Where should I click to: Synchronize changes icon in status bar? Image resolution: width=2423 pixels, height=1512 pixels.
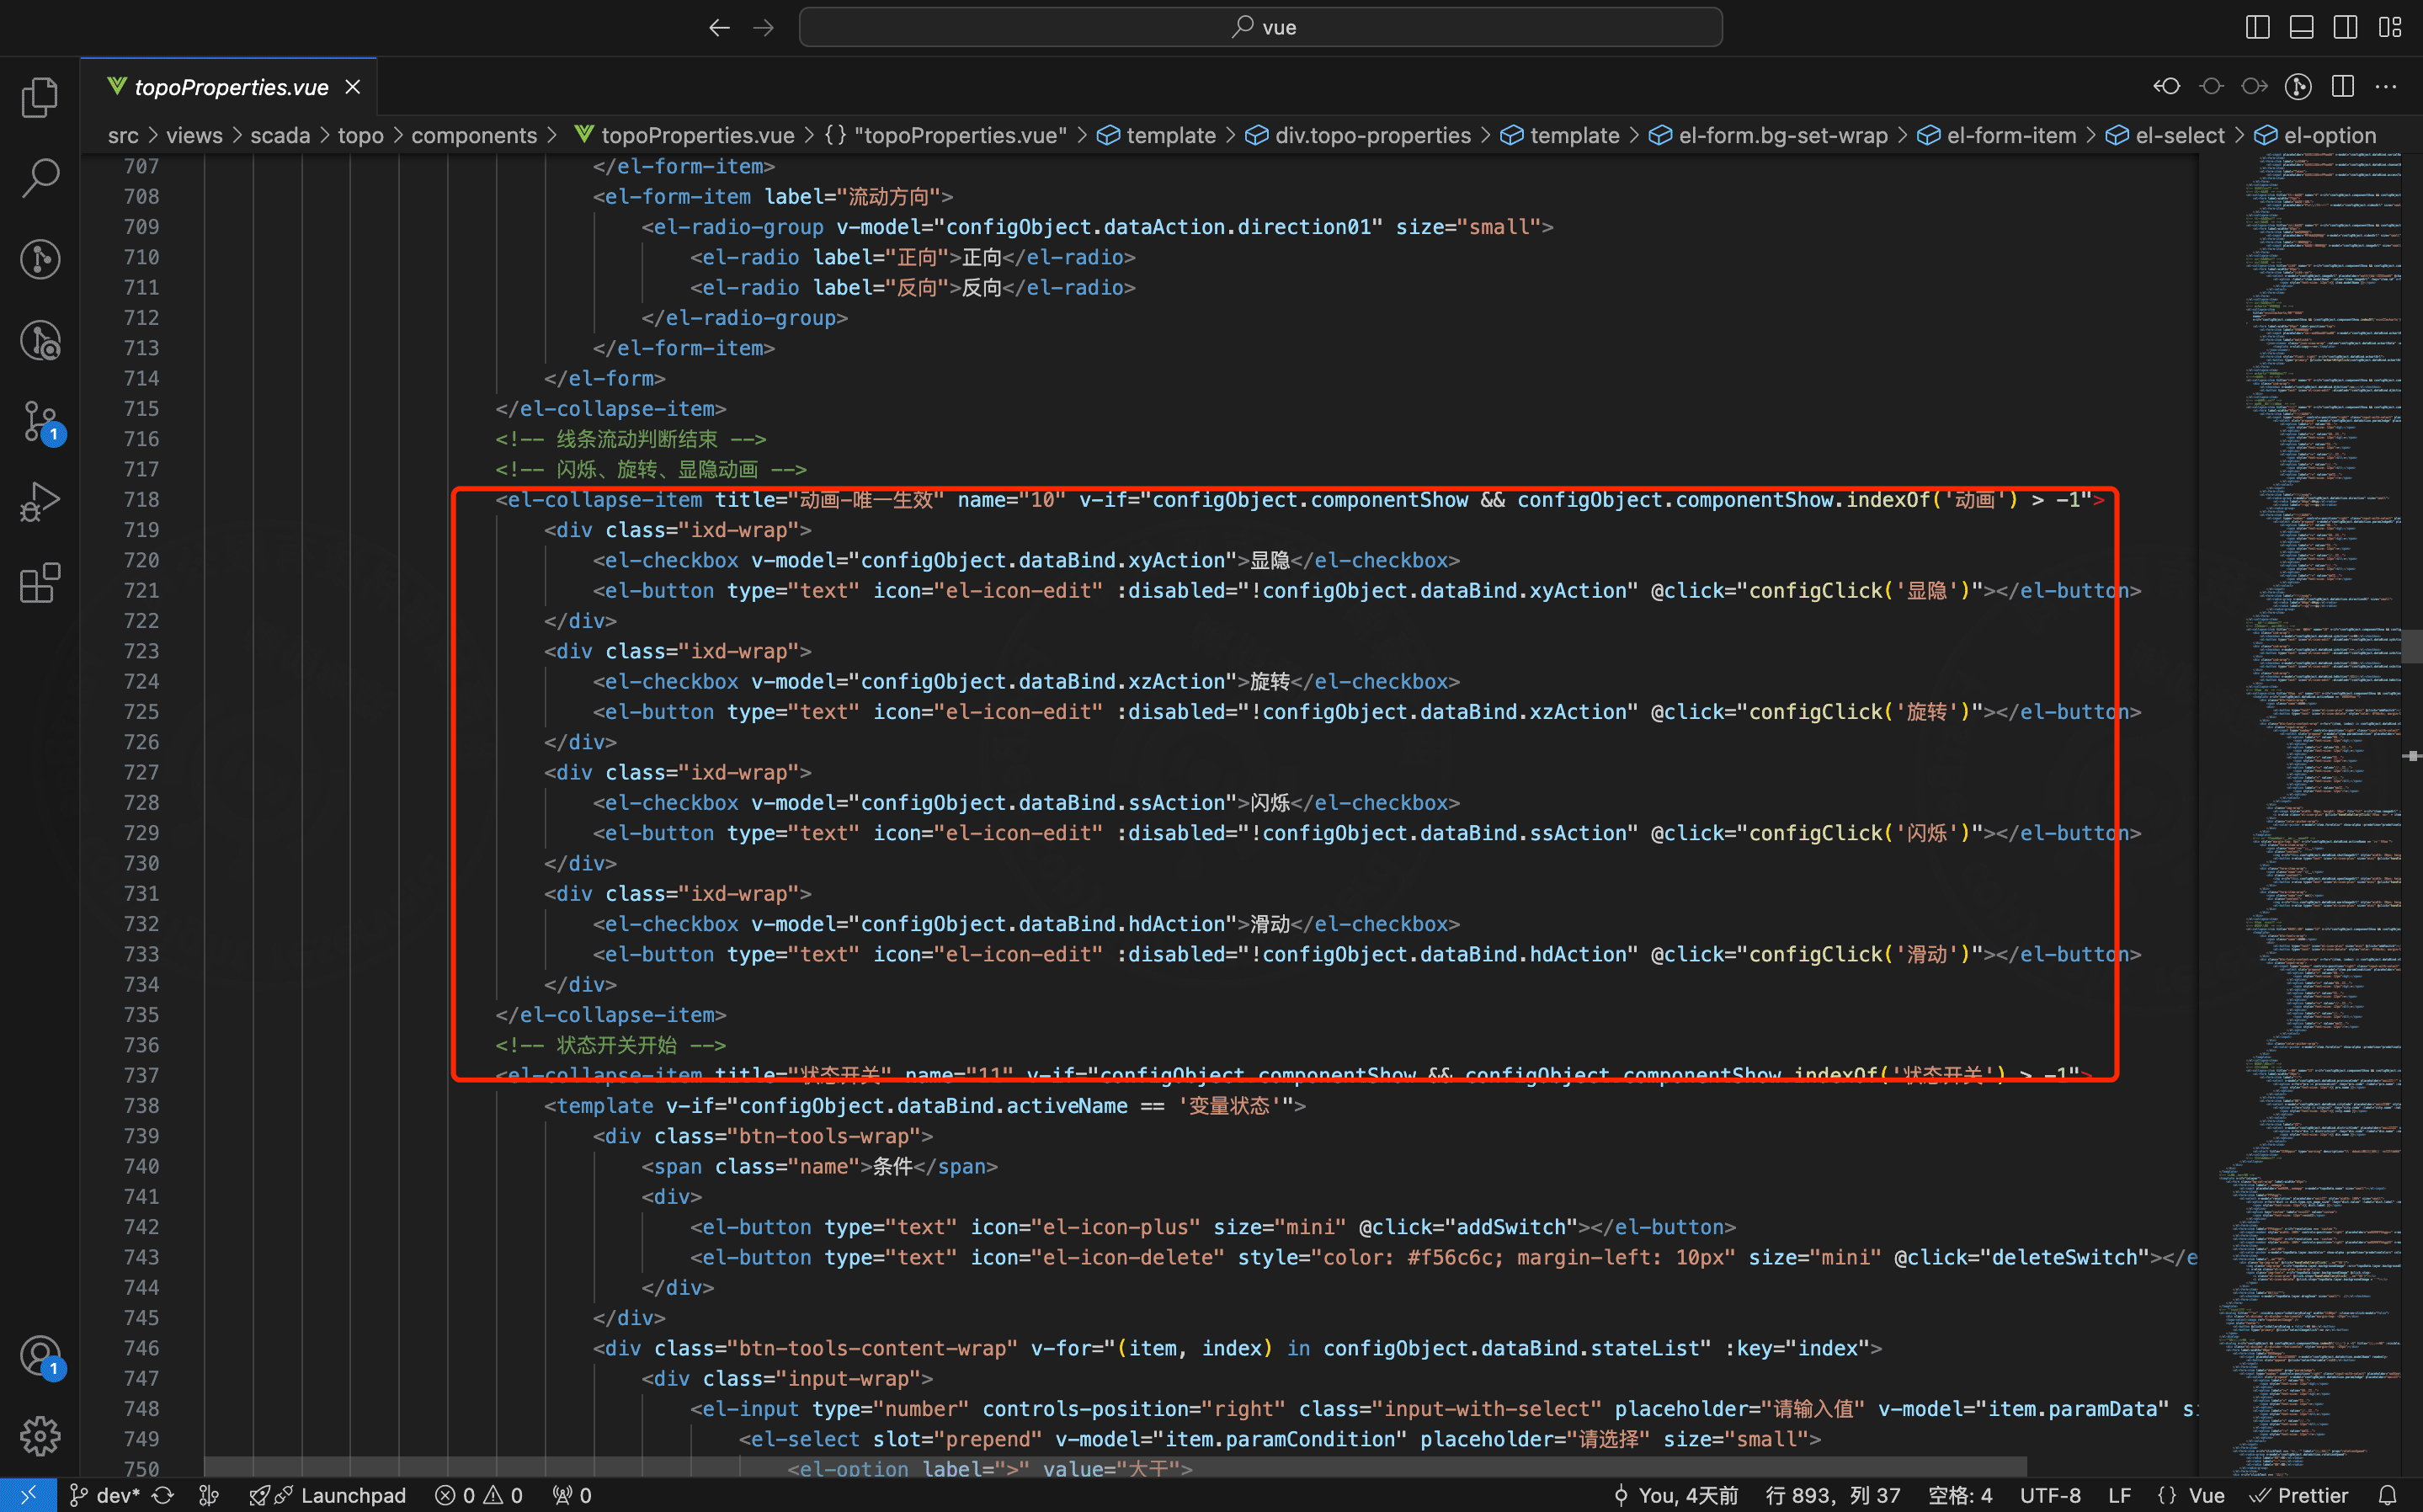pos(163,1495)
